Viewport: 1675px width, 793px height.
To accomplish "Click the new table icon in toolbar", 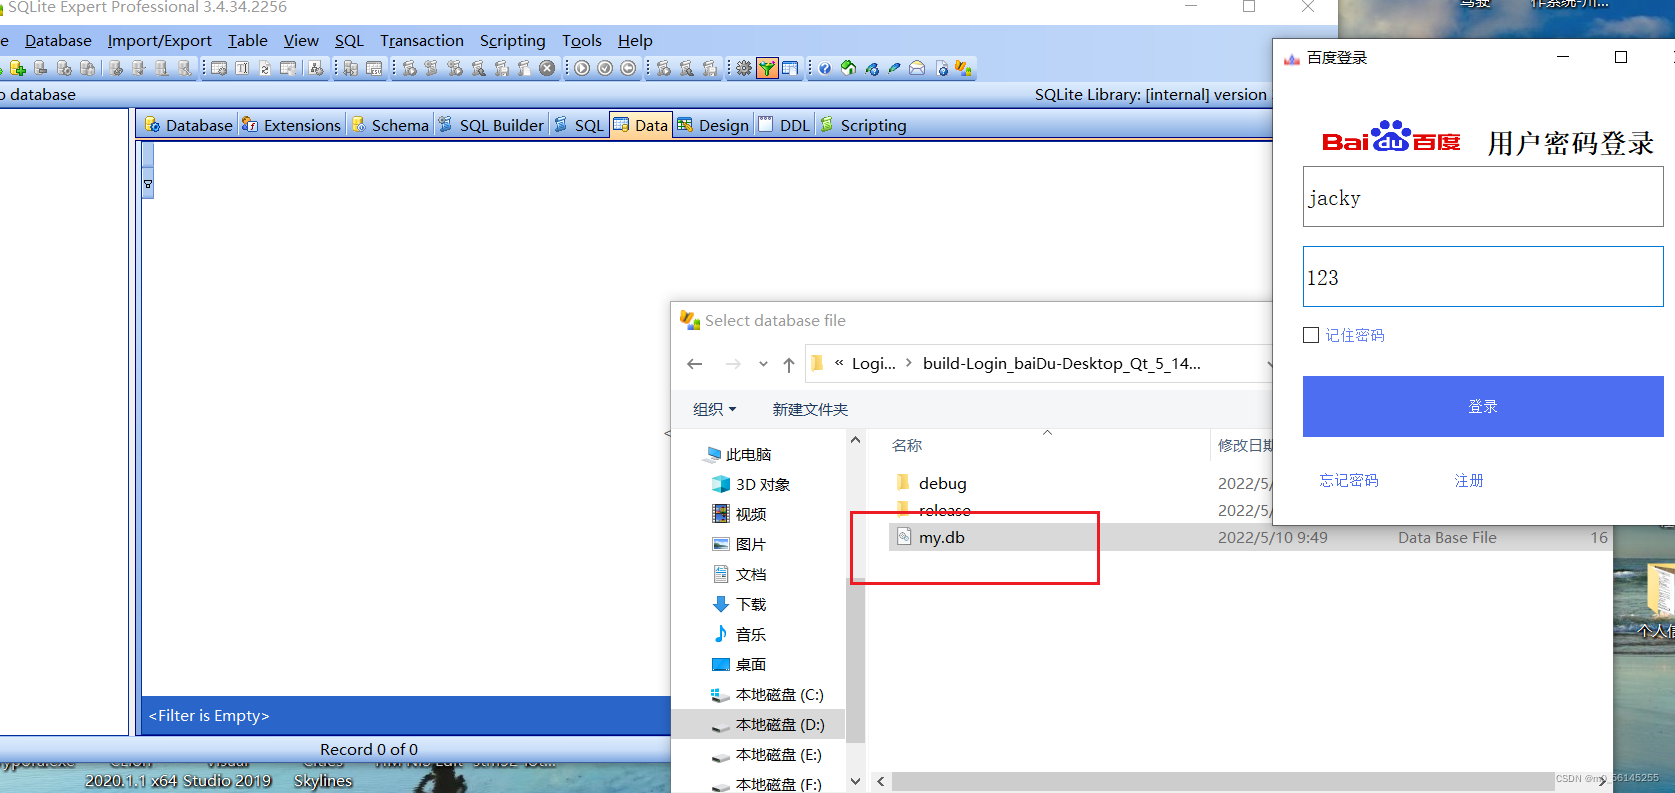I will click(219, 68).
